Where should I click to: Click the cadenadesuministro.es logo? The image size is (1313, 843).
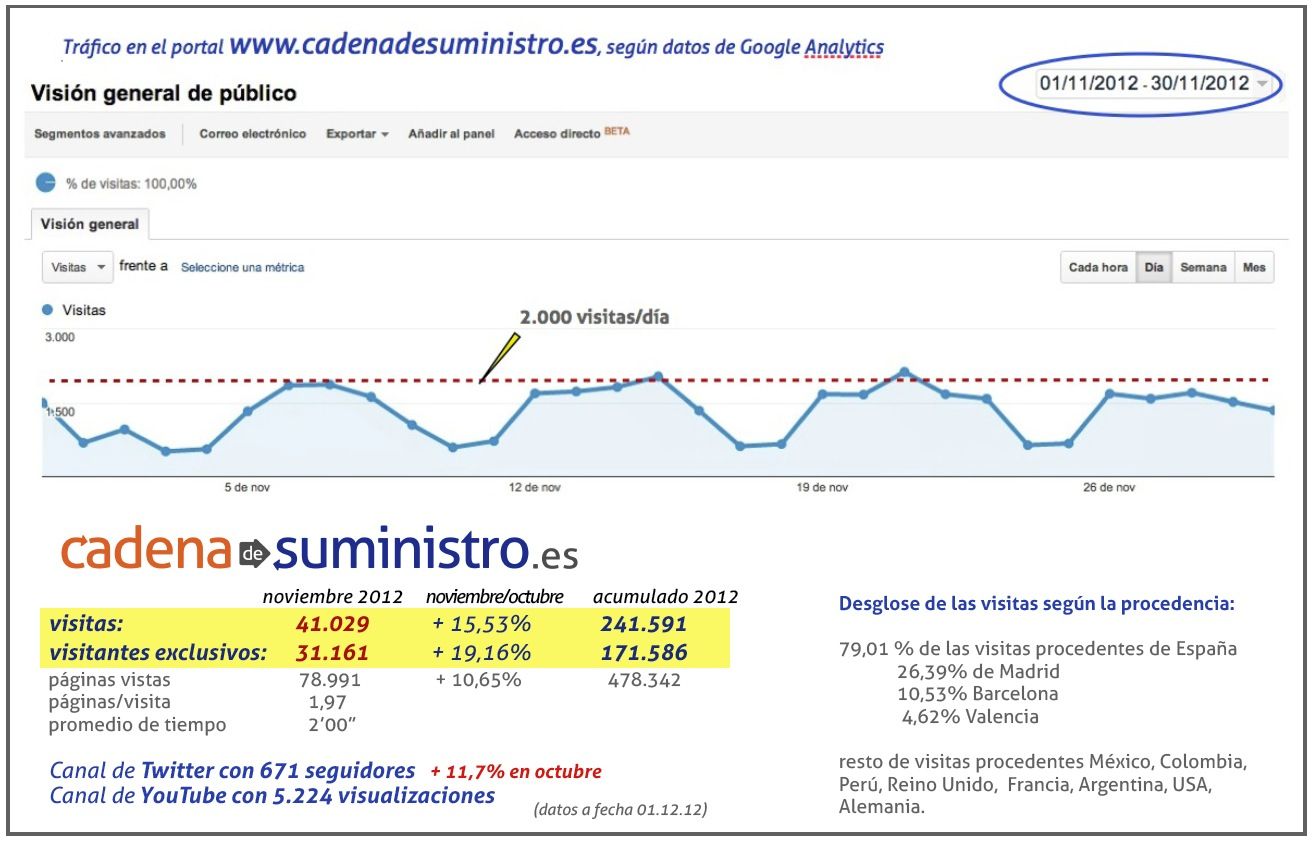(319, 551)
